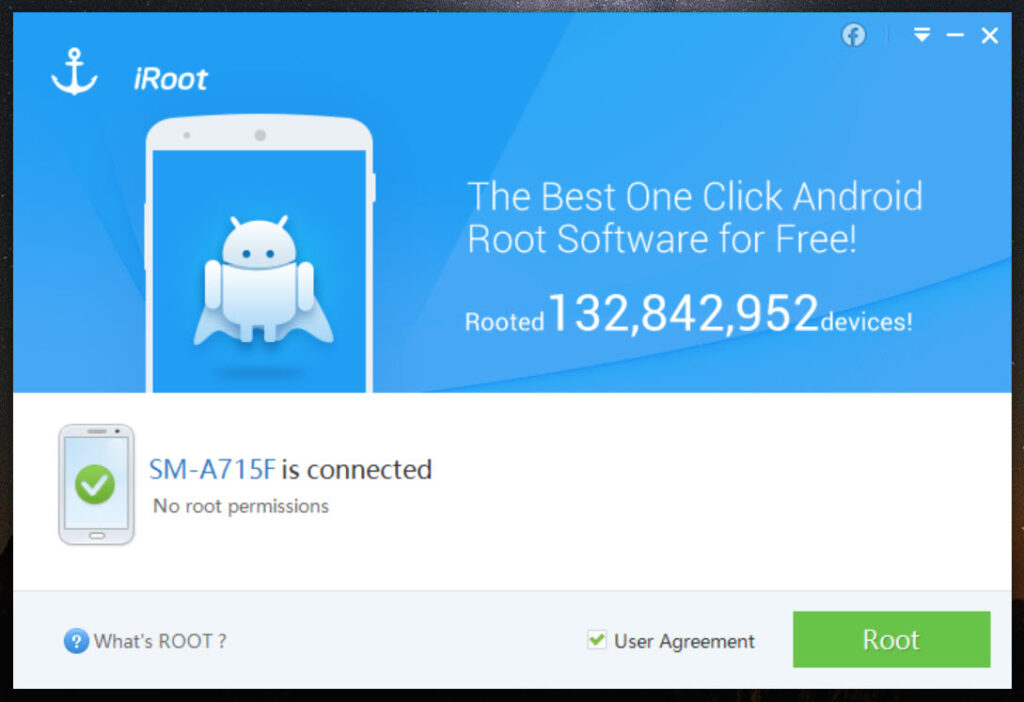
Task: Open the What's ROOT ? help link
Action: [x=160, y=641]
